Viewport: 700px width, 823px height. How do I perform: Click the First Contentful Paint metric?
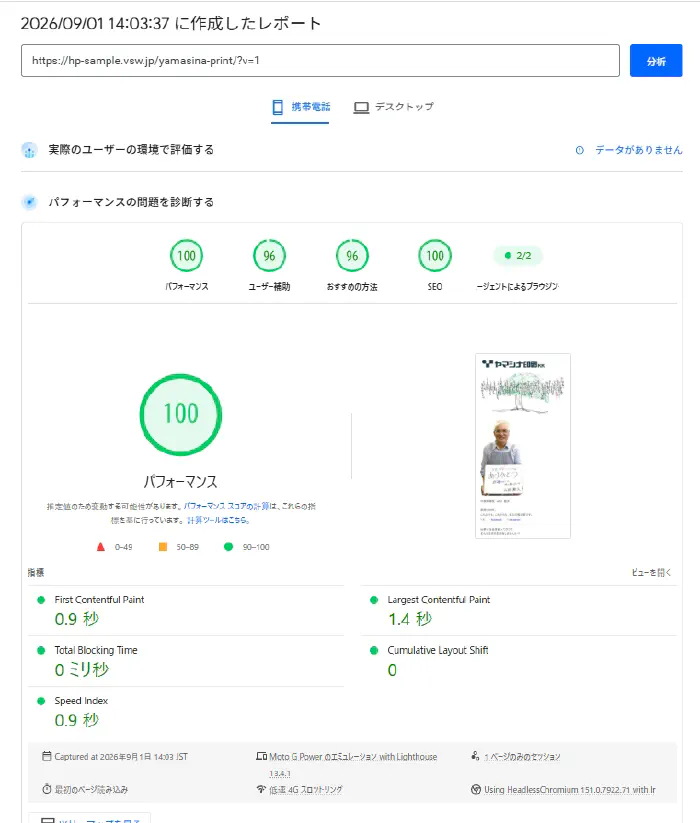click(x=186, y=610)
